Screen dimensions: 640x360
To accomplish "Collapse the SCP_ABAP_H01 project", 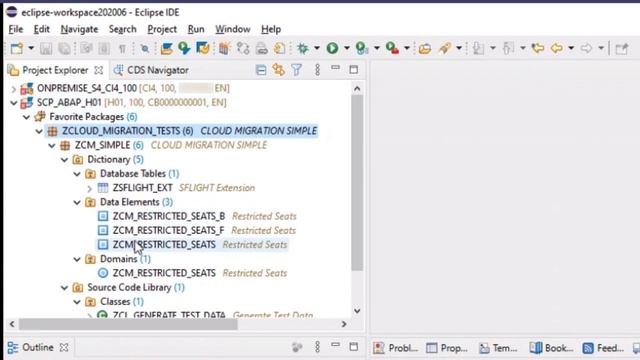I will 13,103.
